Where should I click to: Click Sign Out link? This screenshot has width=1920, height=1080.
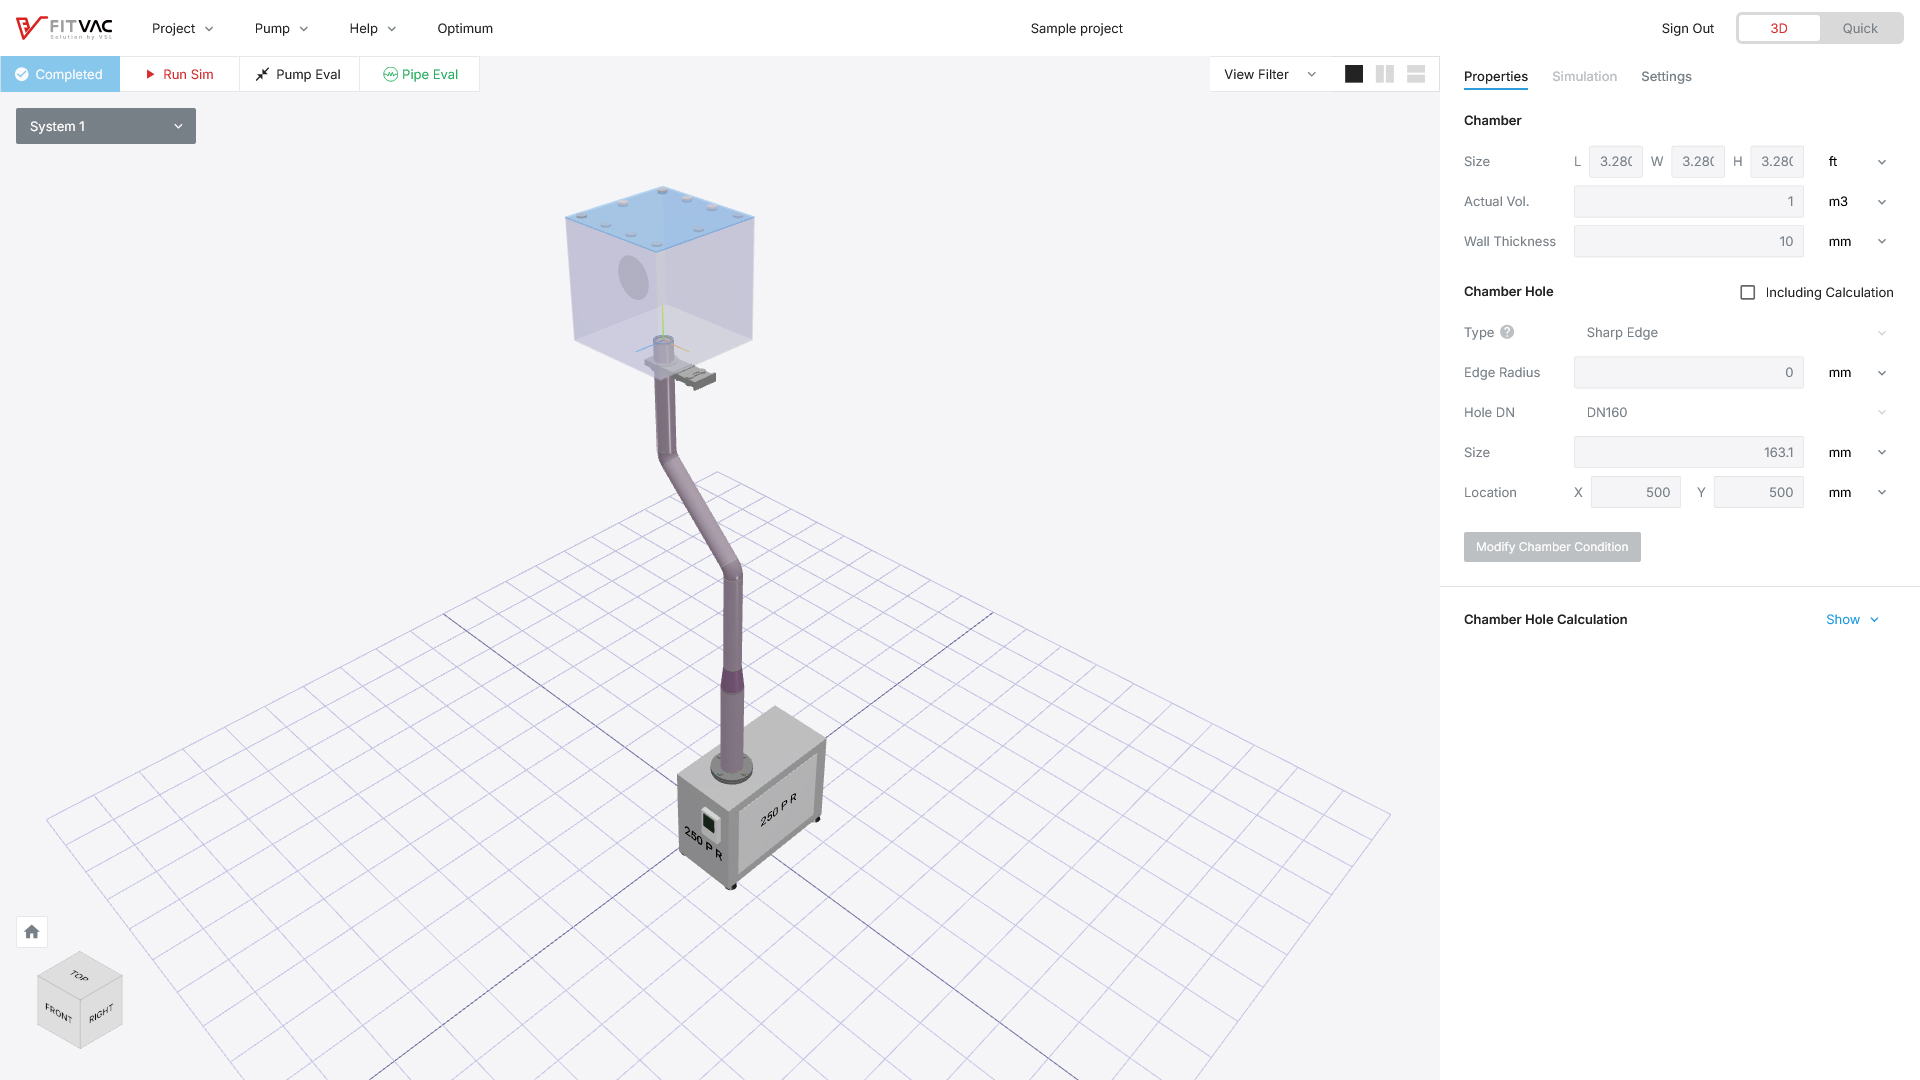coord(1687,28)
